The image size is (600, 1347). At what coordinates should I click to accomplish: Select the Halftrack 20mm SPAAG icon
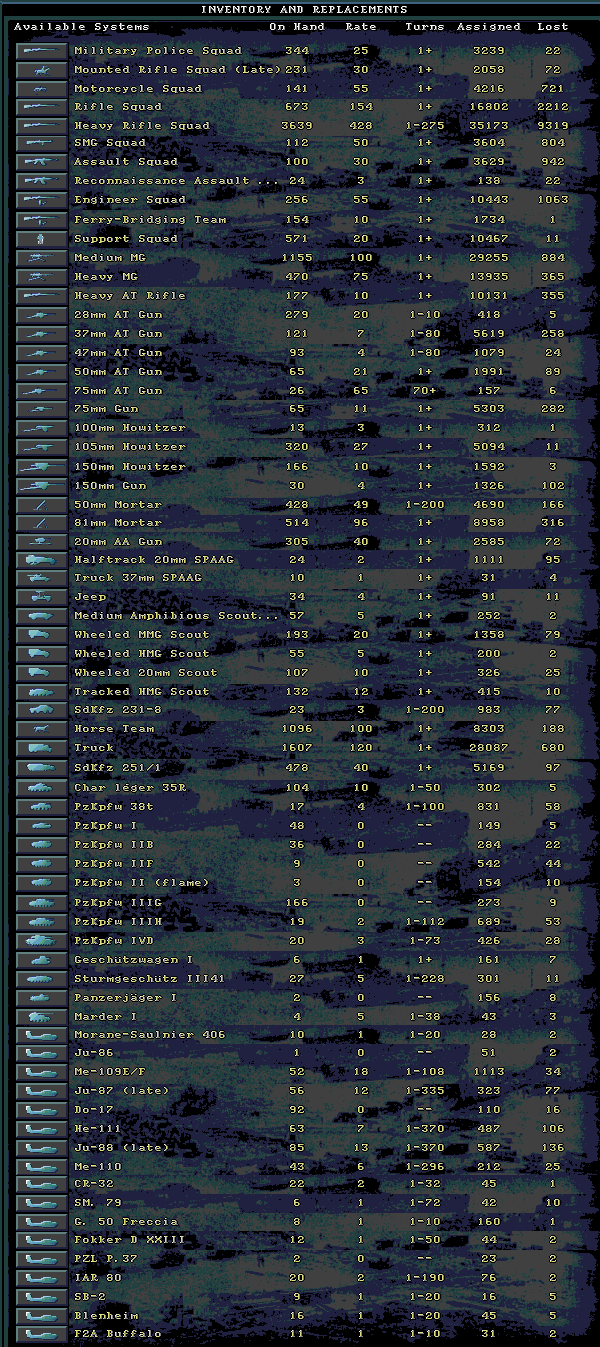pyautogui.click(x=42, y=560)
